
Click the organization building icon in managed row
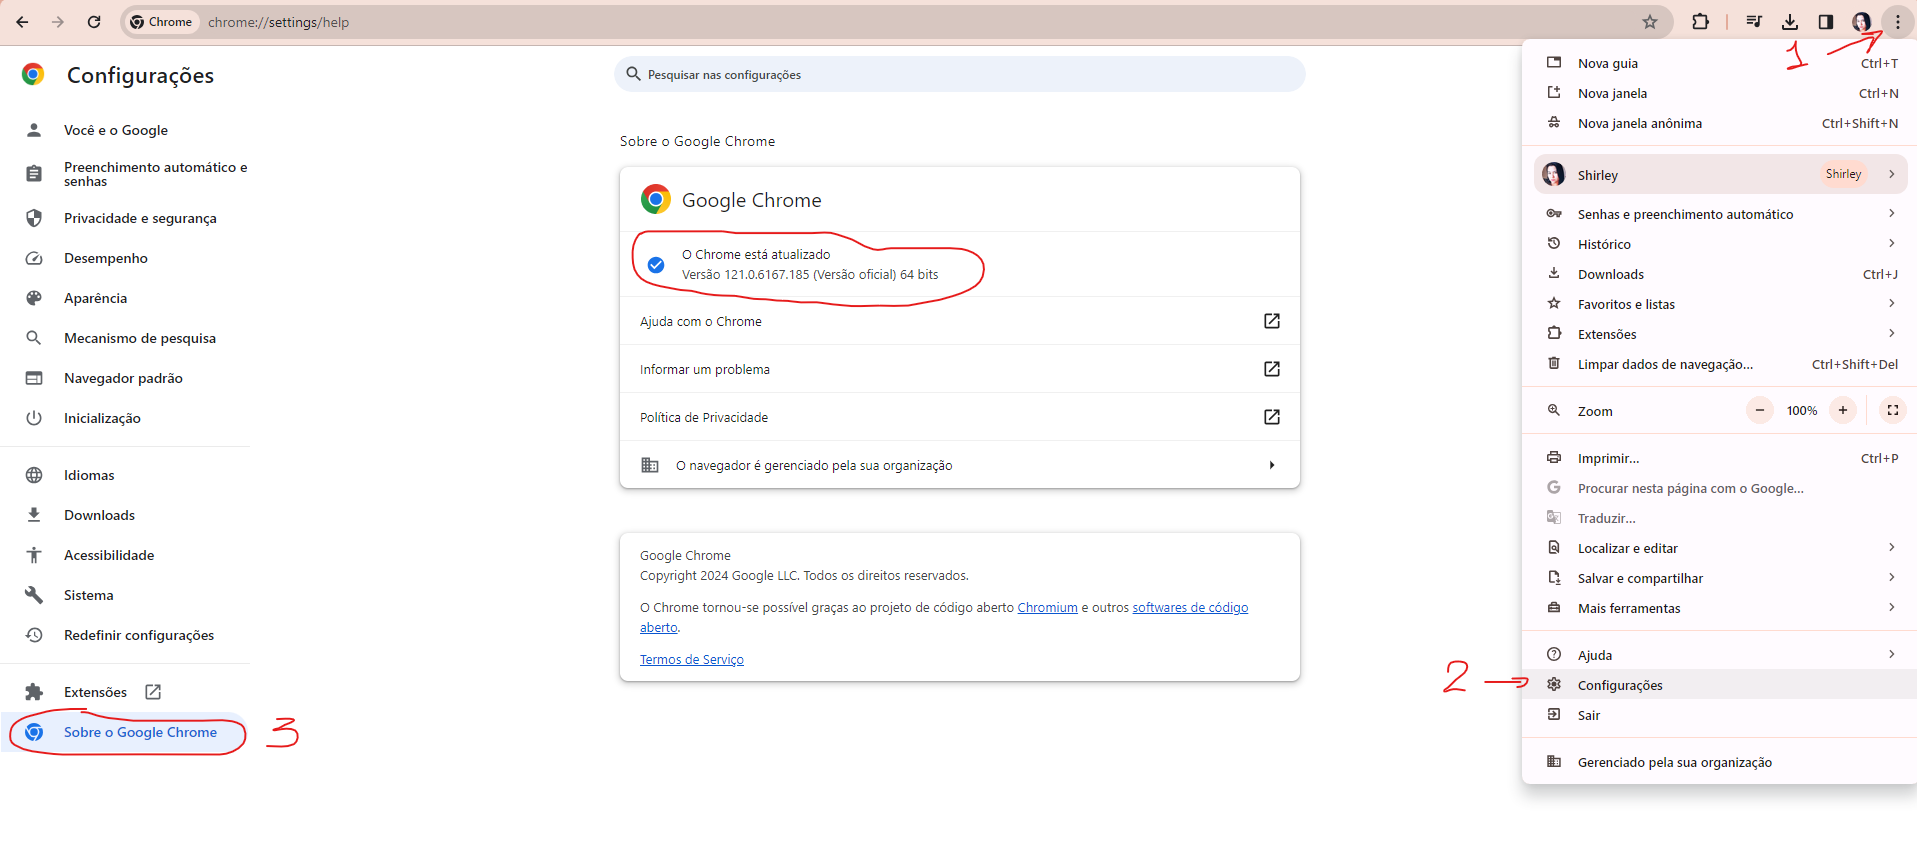(x=650, y=465)
